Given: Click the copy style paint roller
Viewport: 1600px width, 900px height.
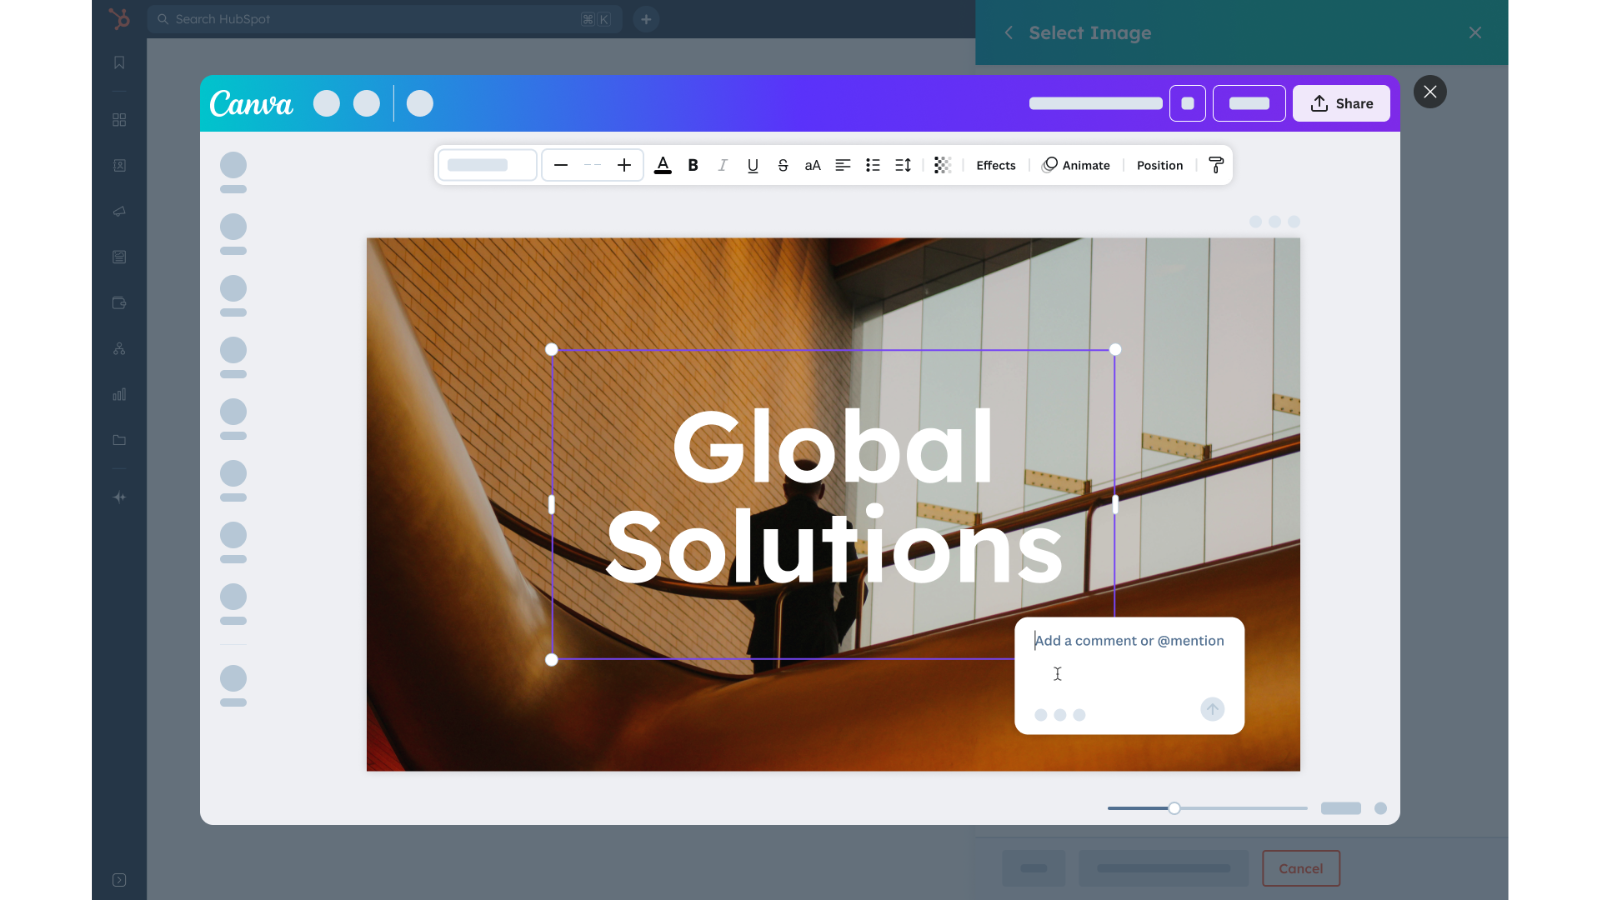Looking at the screenshot, I should tap(1216, 165).
